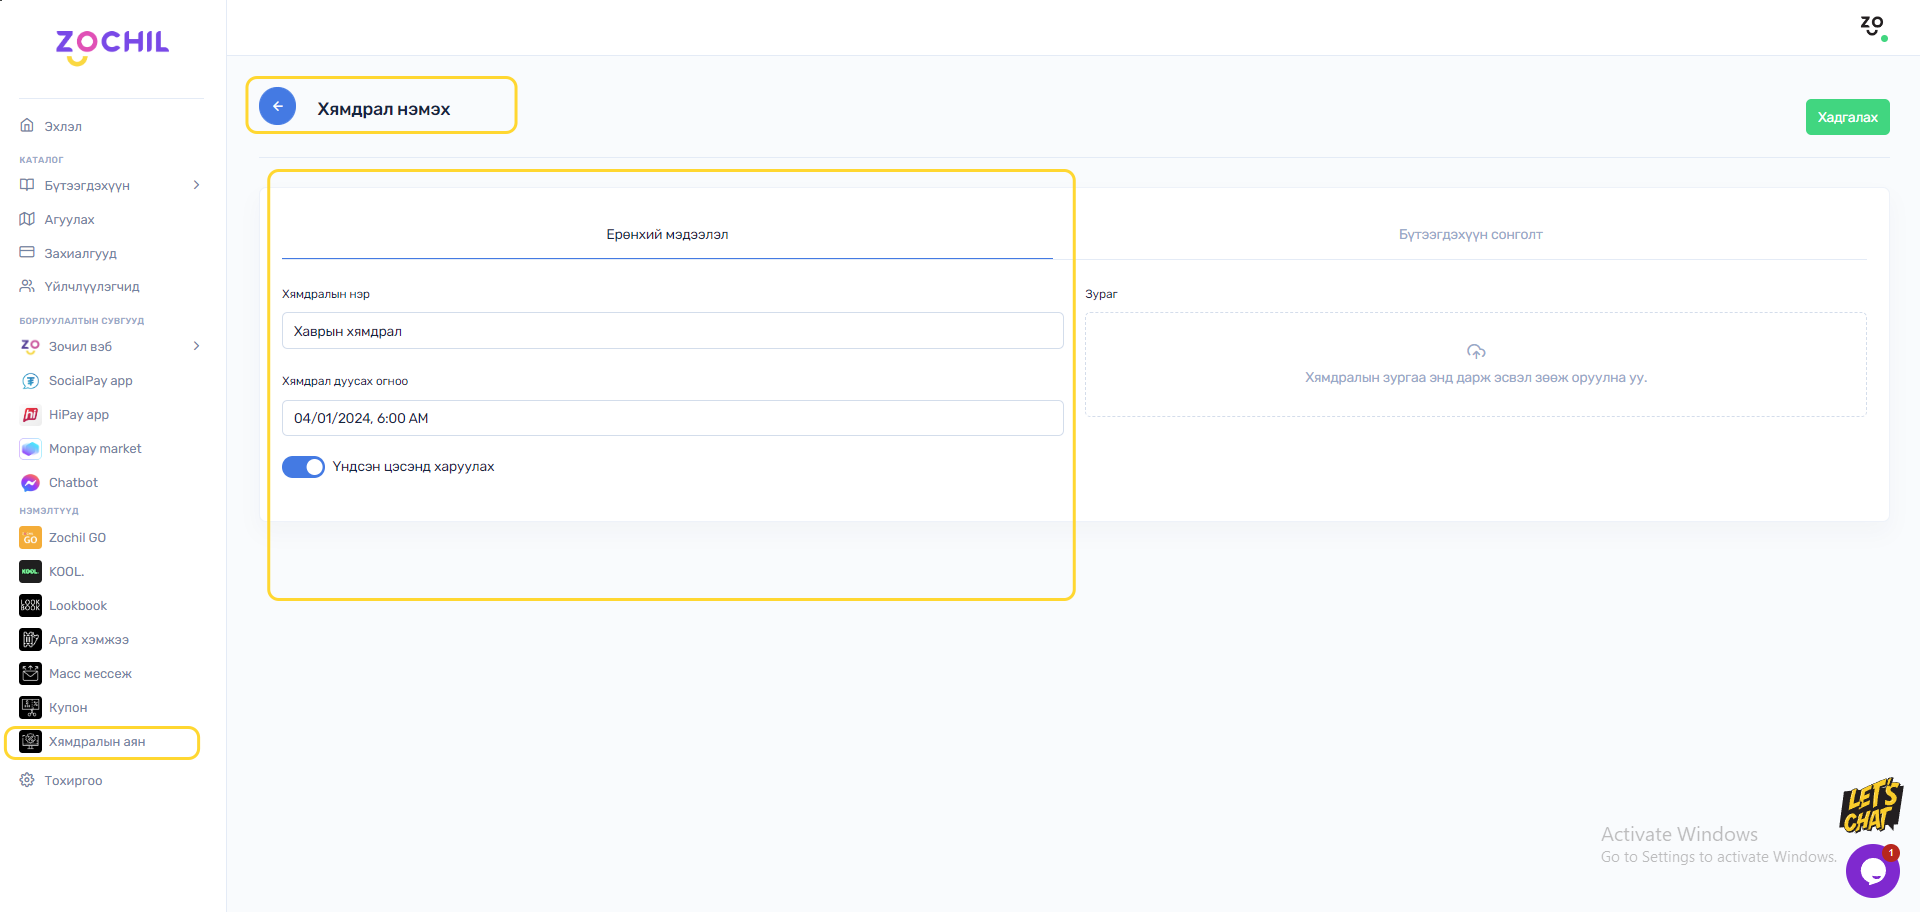This screenshot has width=1920, height=912.
Task: Click the green Хадгалах button
Action: coord(1846,117)
